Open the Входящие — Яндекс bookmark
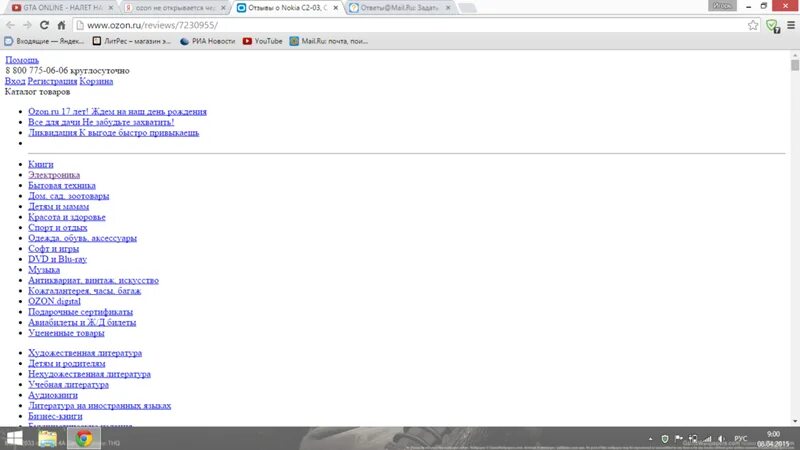The image size is (800, 450). 44,41
